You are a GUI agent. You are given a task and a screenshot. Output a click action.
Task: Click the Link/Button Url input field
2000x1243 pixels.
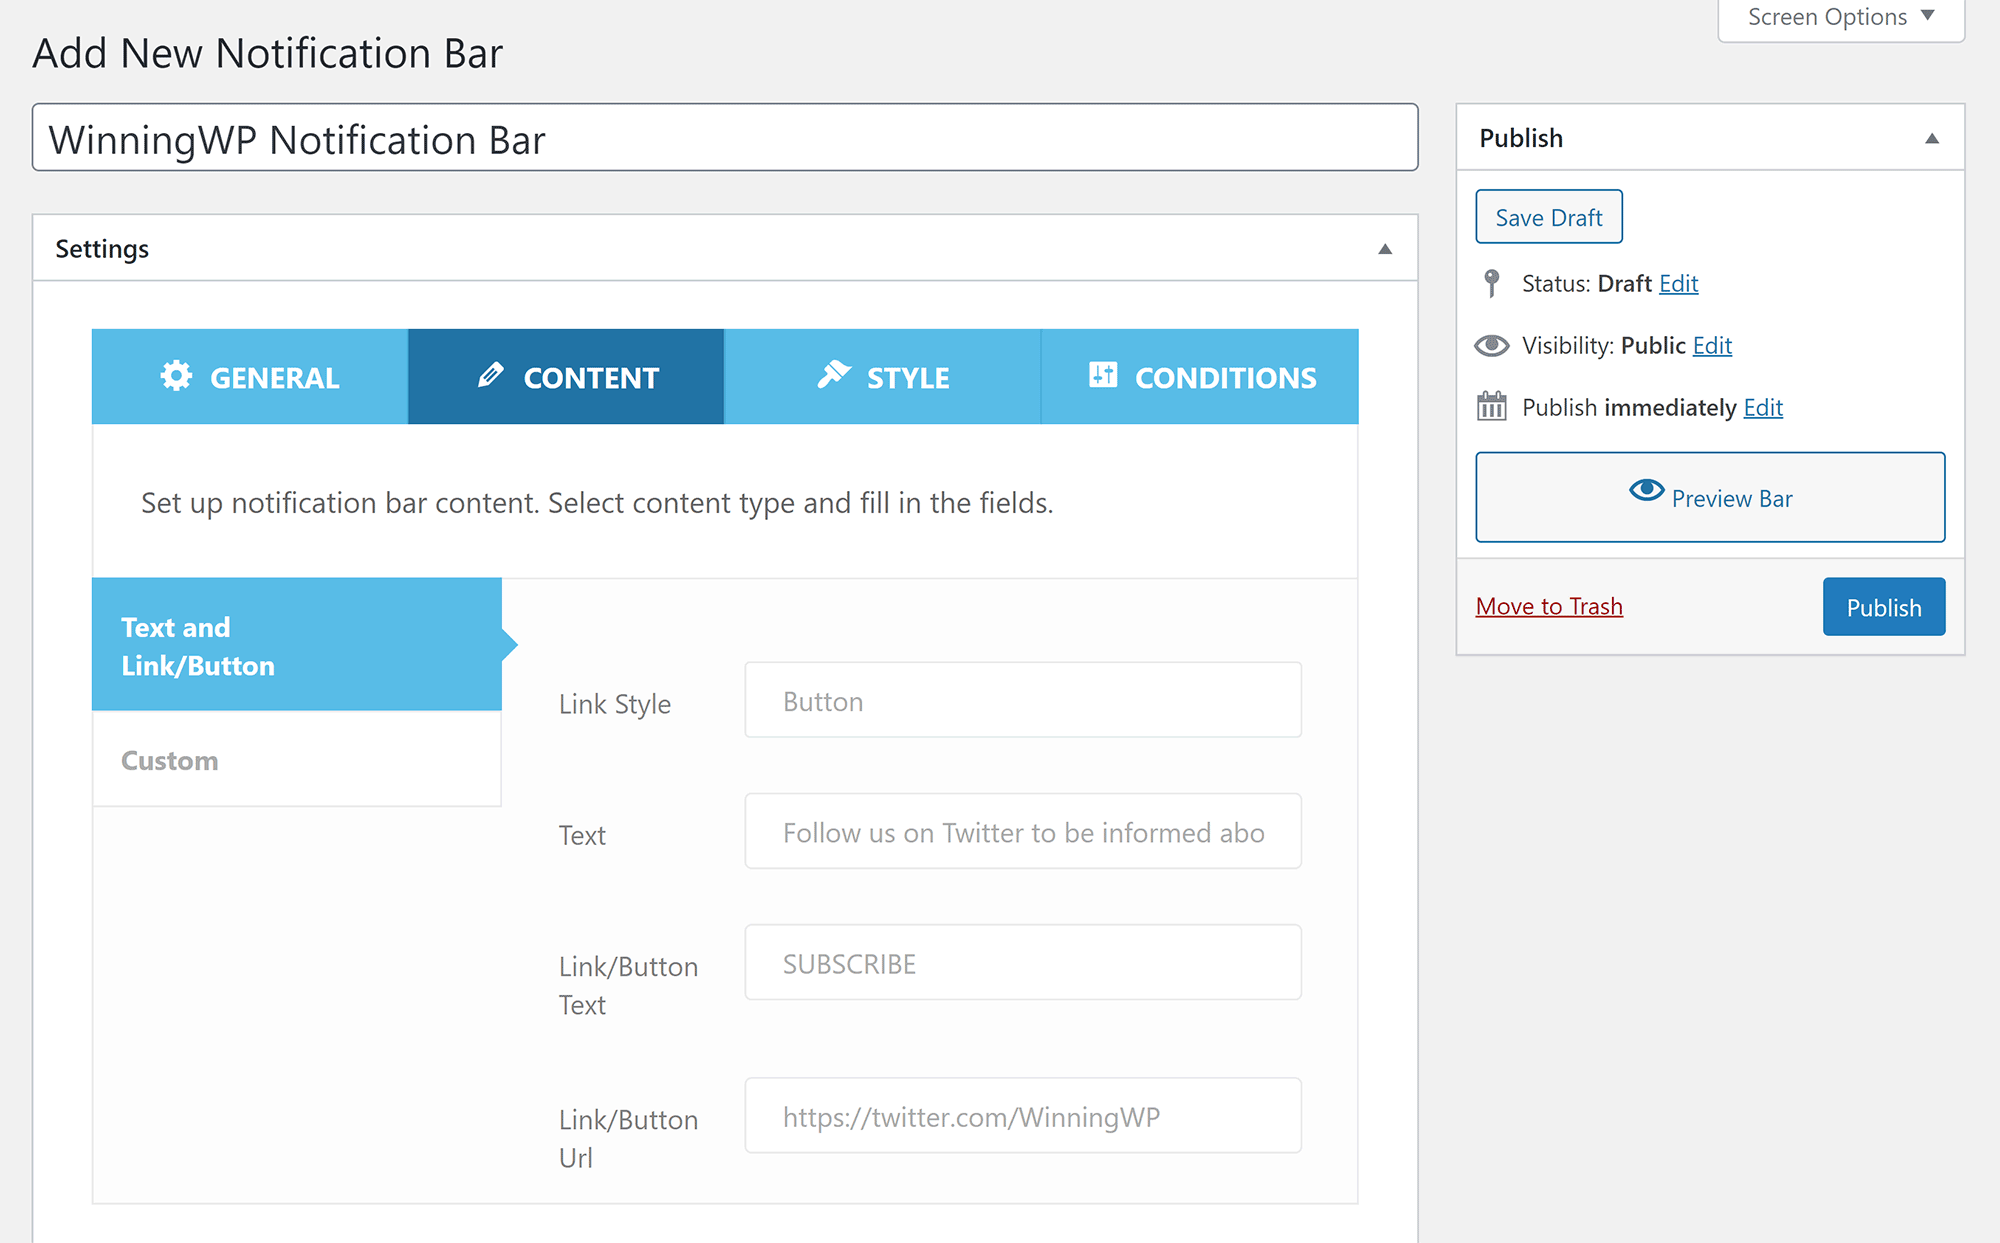(1024, 1116)
